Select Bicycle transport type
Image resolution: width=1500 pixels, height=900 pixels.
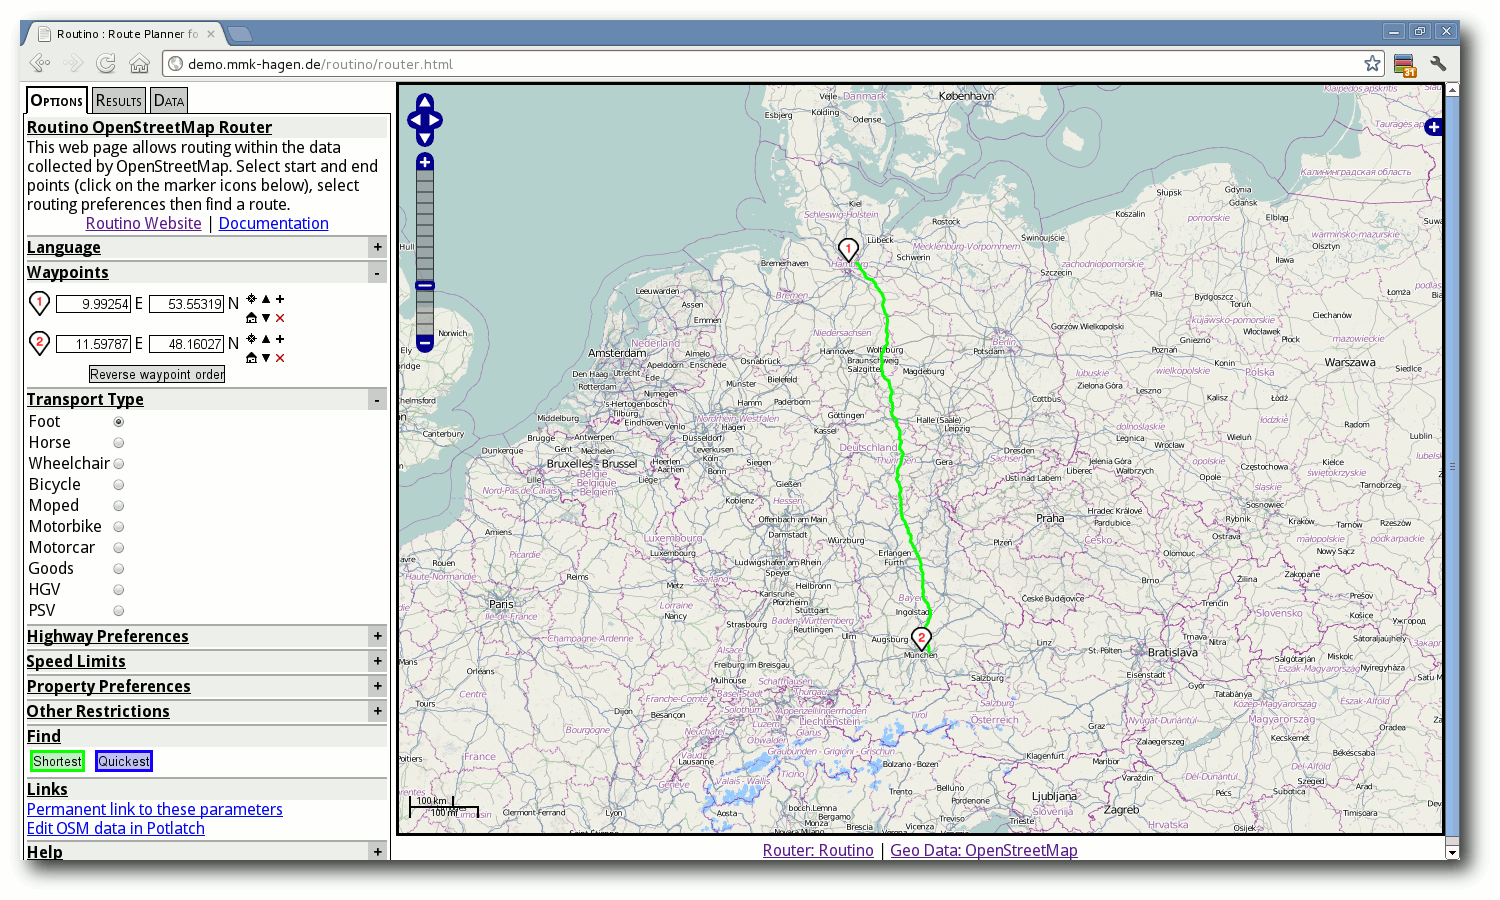coord(118,485)
